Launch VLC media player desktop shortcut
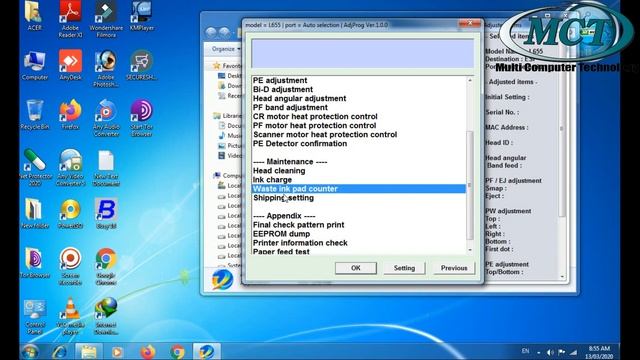 point(70,317)
